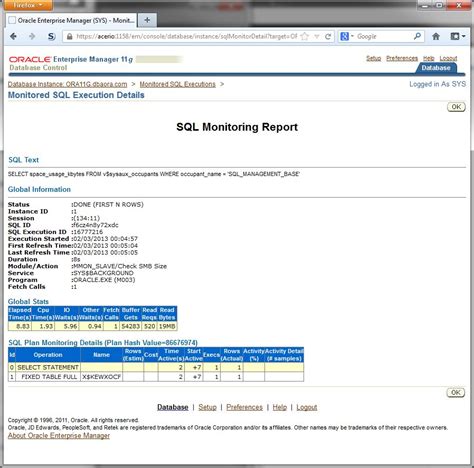Screen dimensions: 474x468
Task: Open the Help link at top
Action: 429,58
